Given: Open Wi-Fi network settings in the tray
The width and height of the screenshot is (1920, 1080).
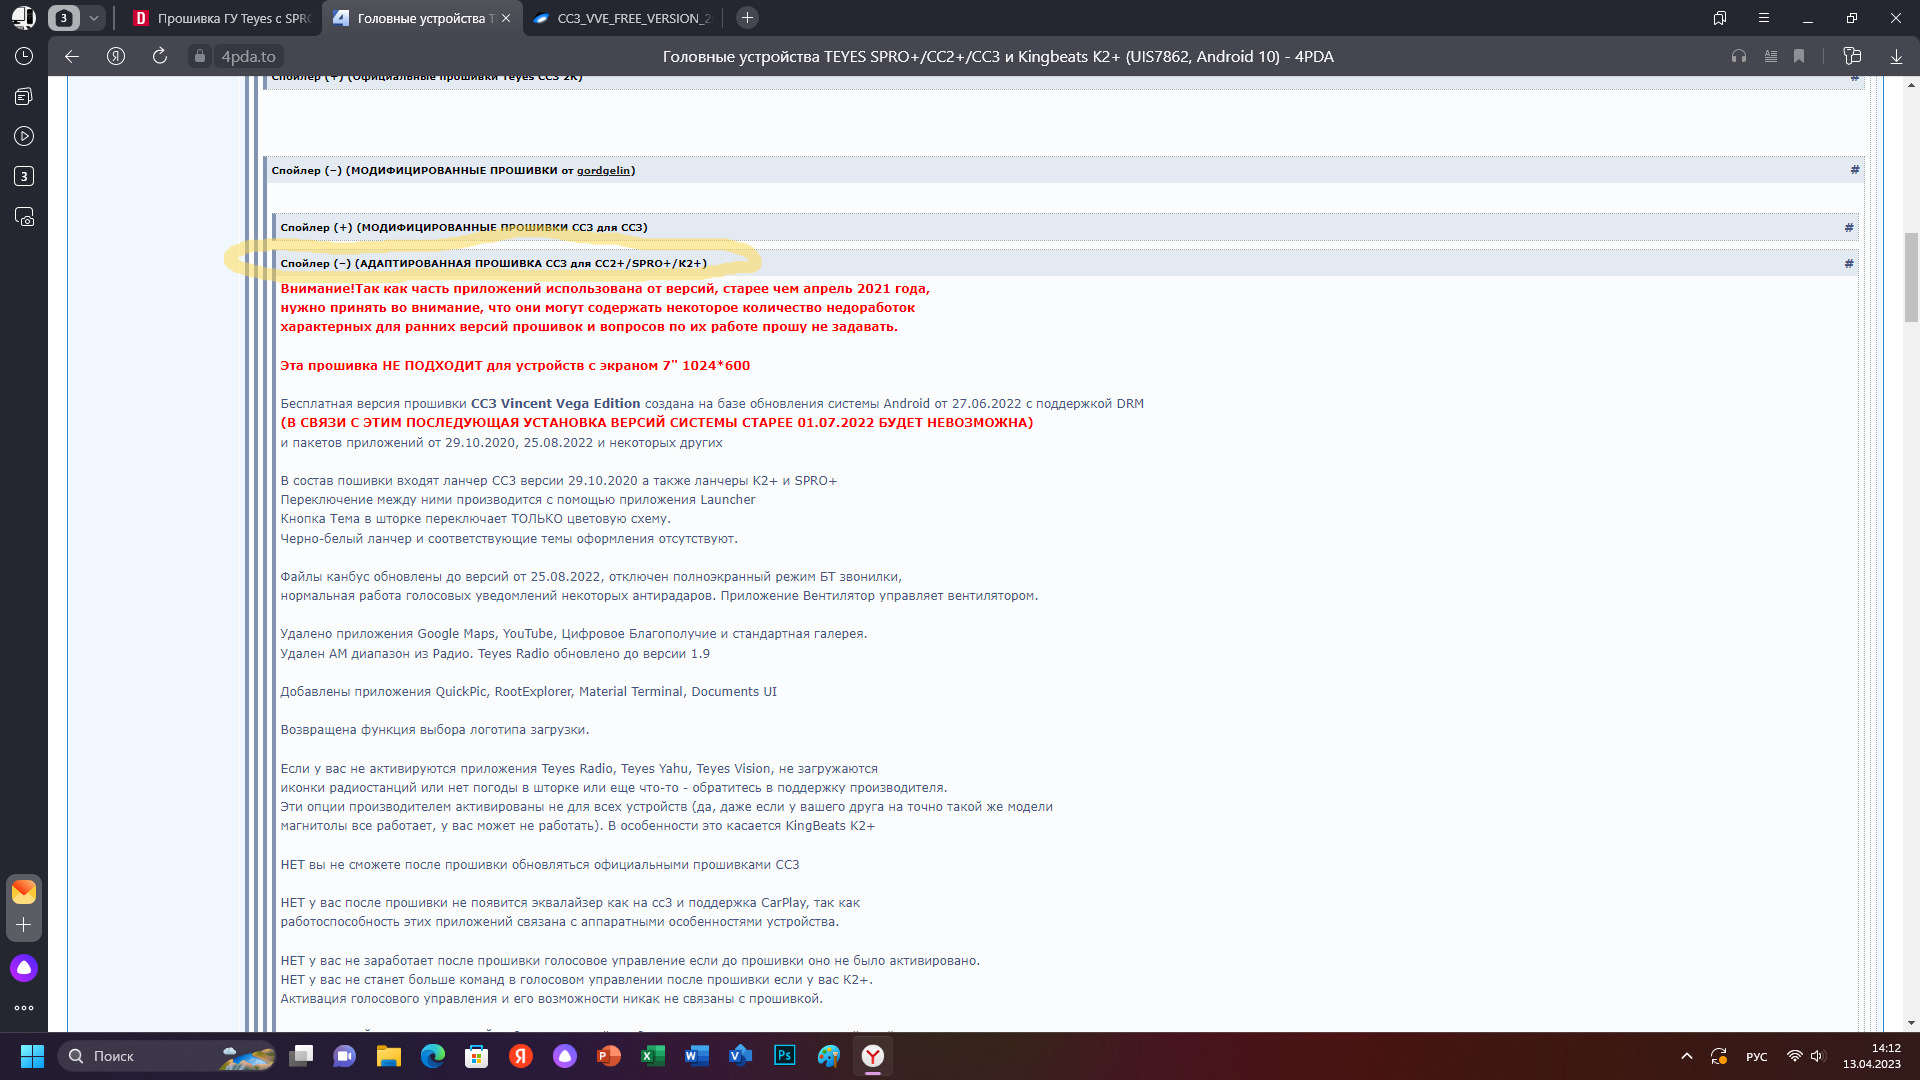Looking at the screenshot, I should [x=1794, y=1056].
